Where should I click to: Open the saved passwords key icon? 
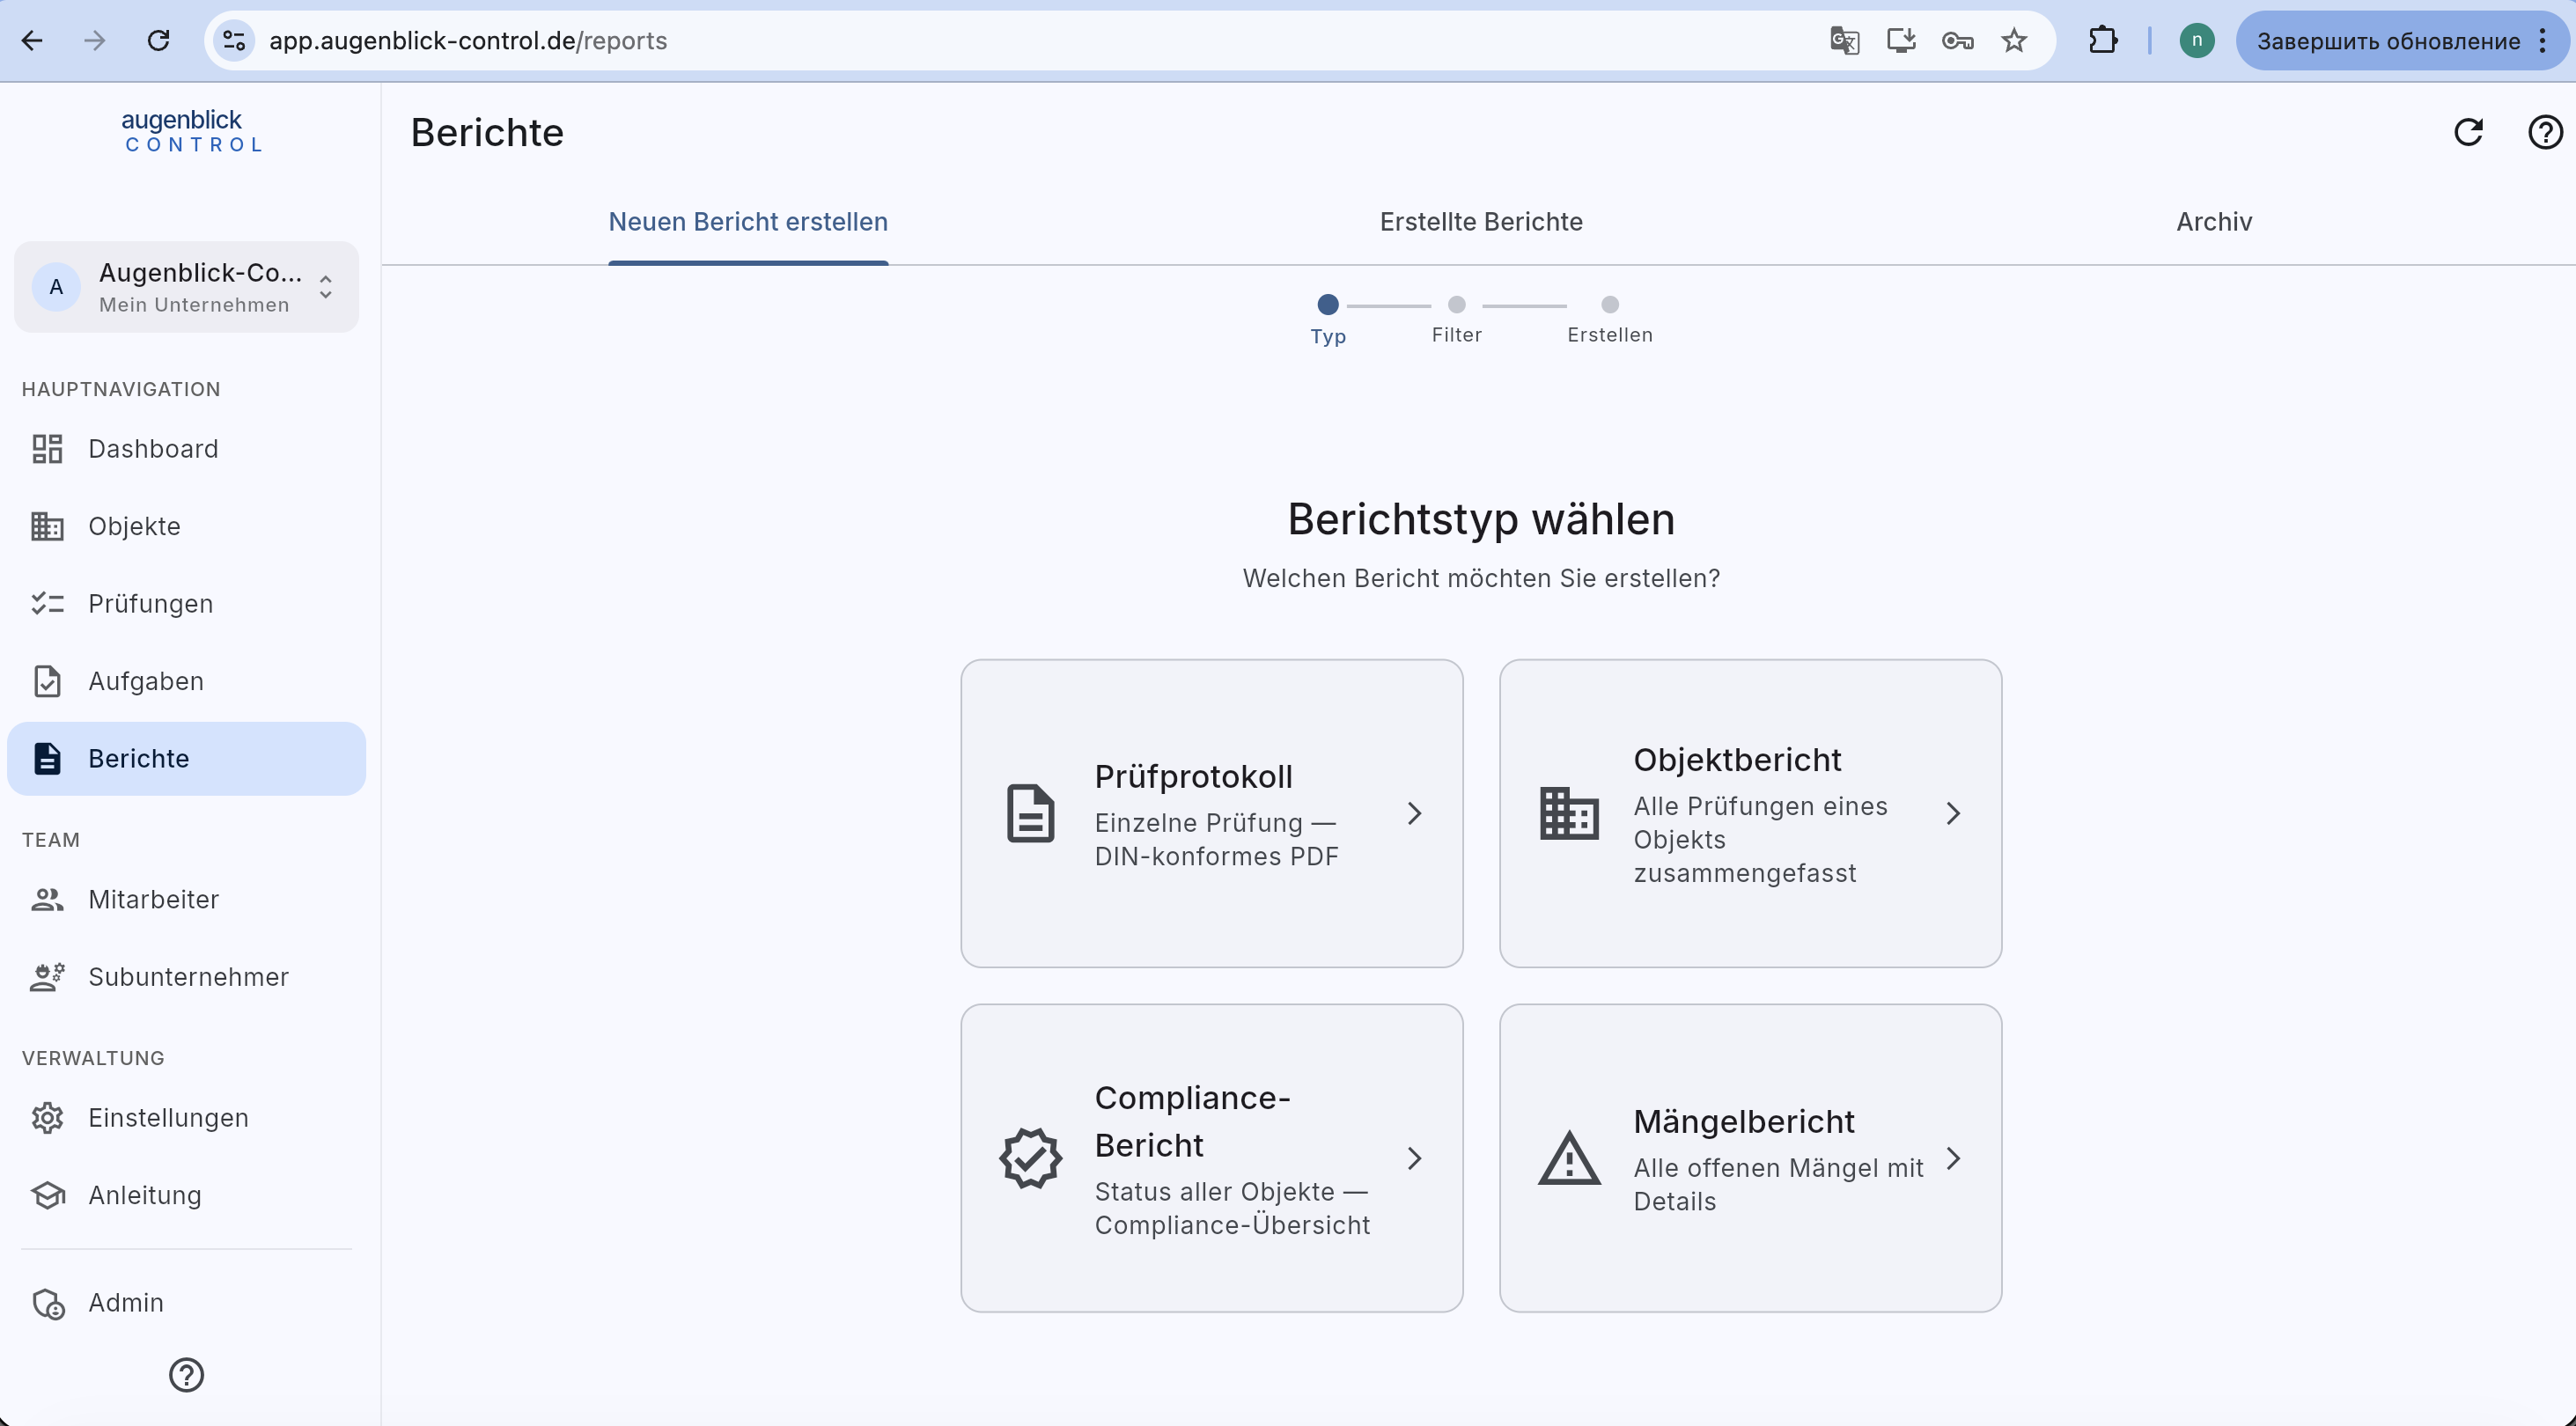coord(1957,40)
